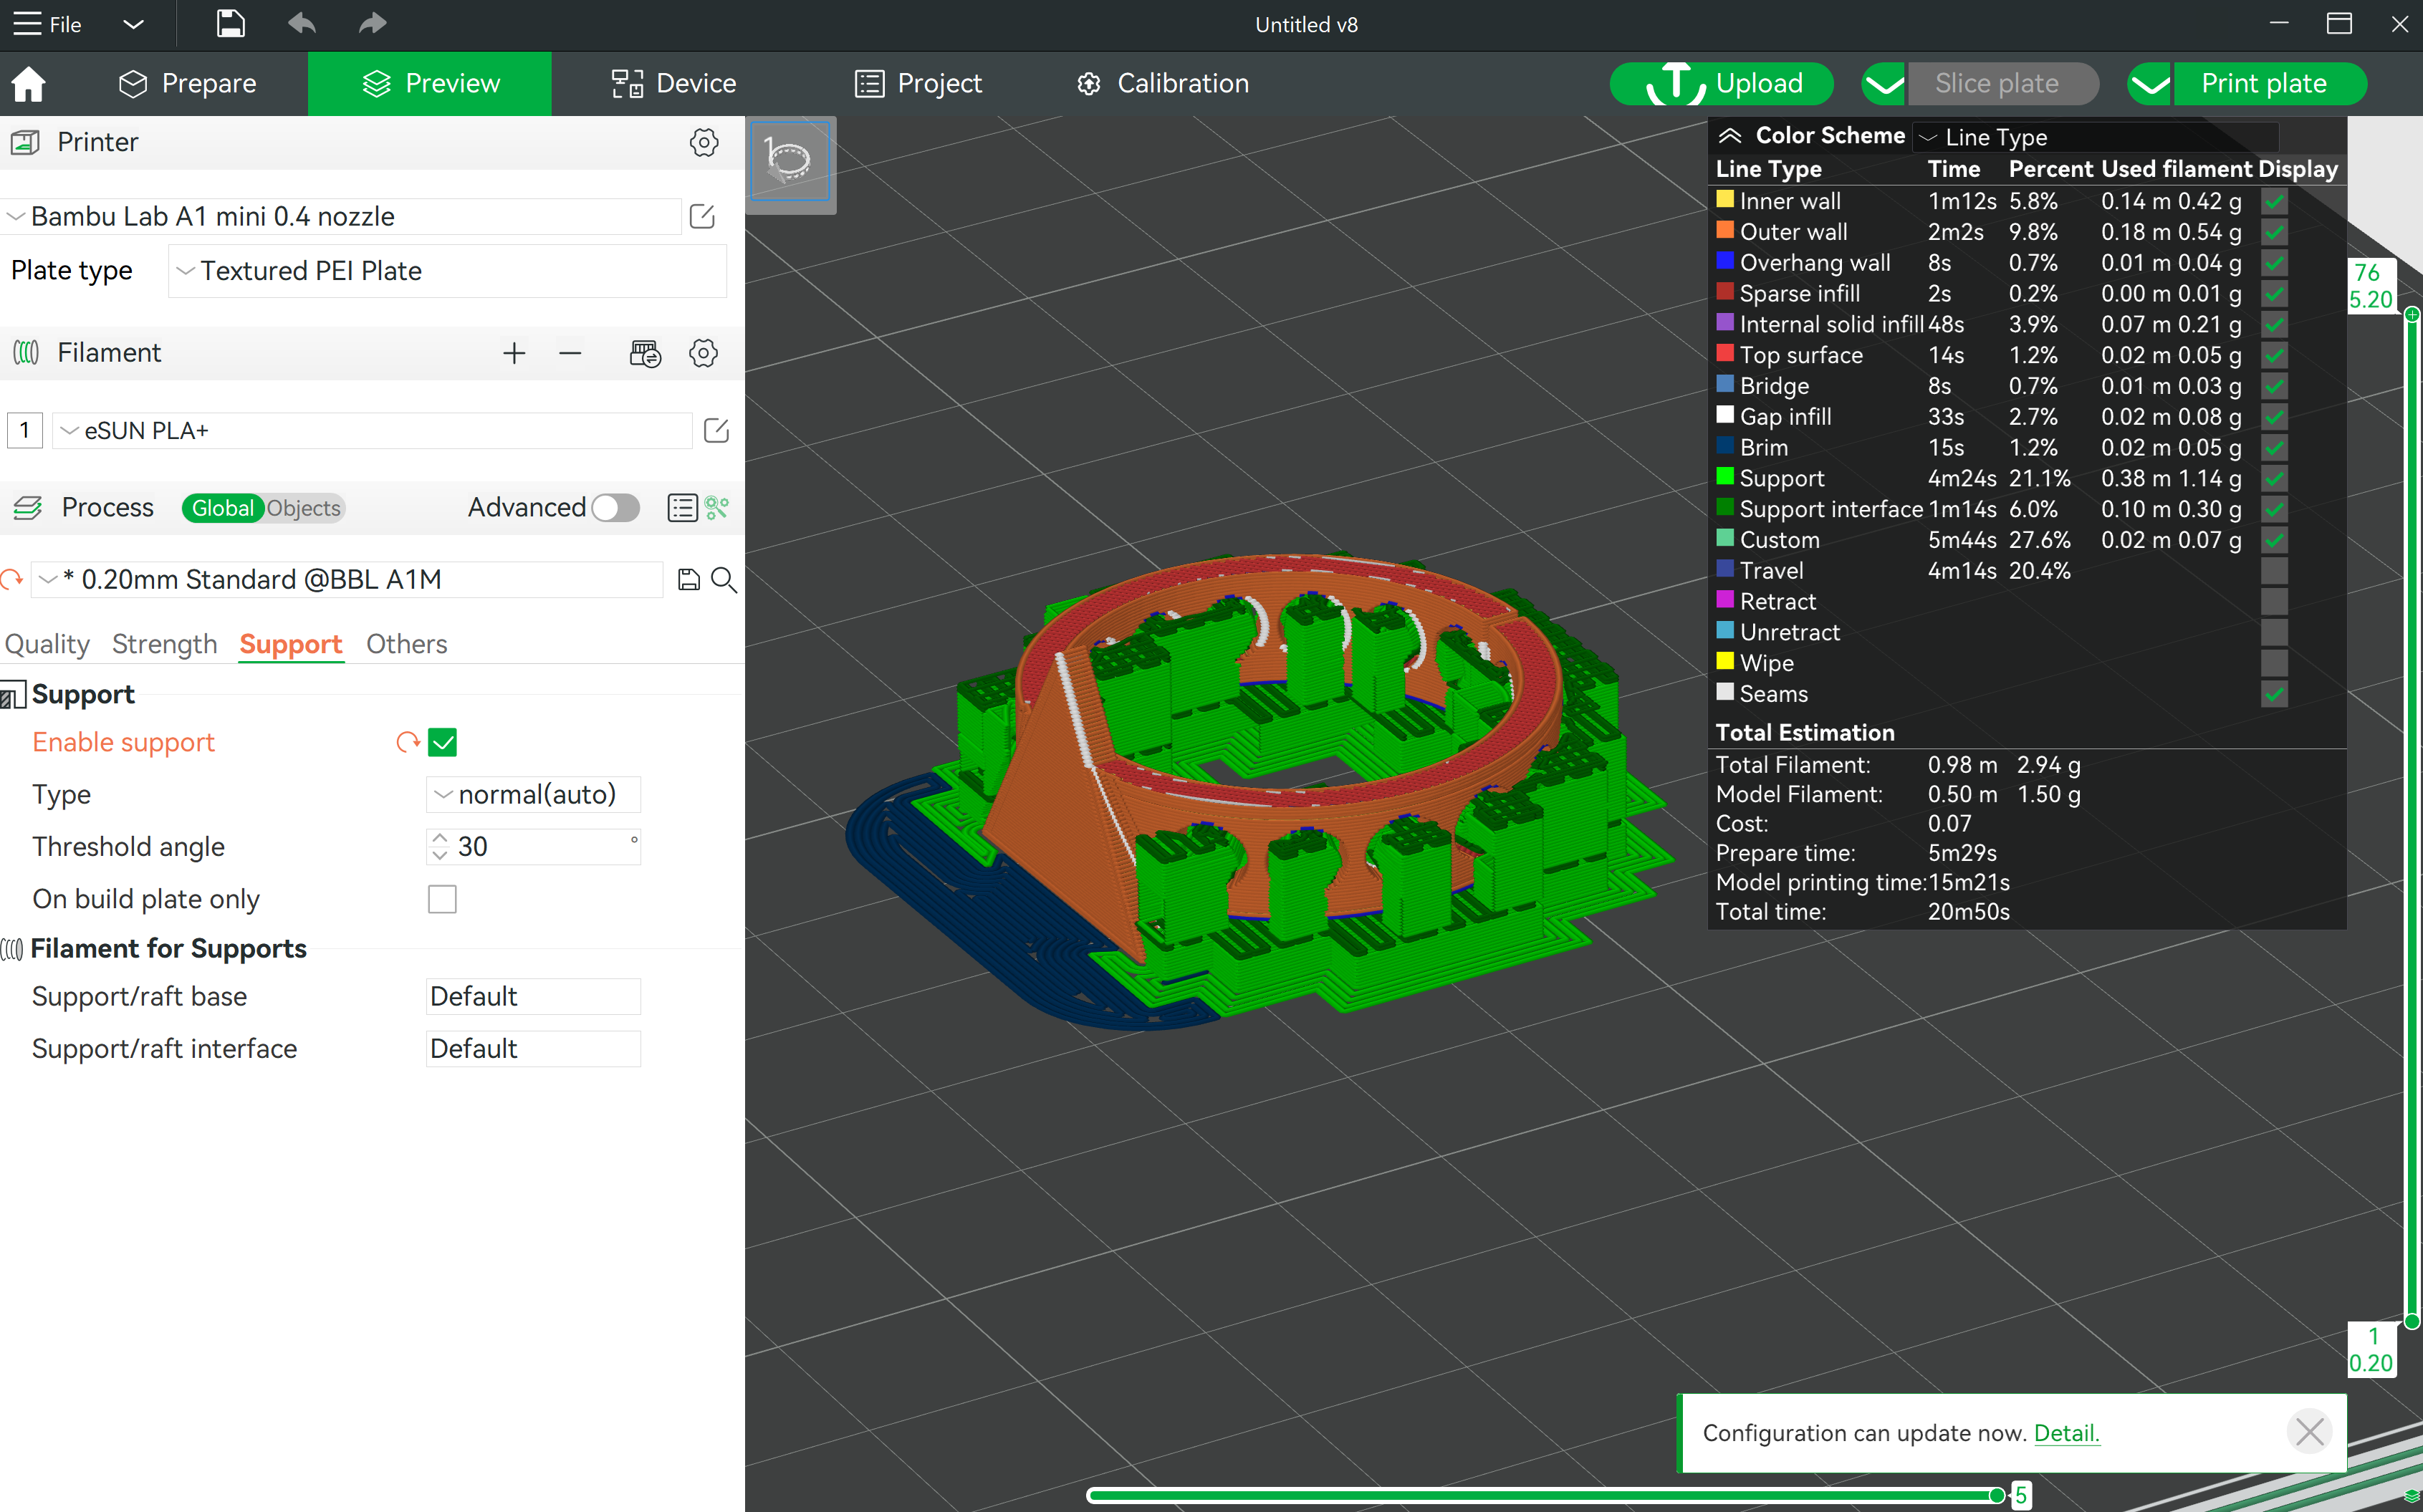Search process settings with magnifier icon

click(724, 579)
